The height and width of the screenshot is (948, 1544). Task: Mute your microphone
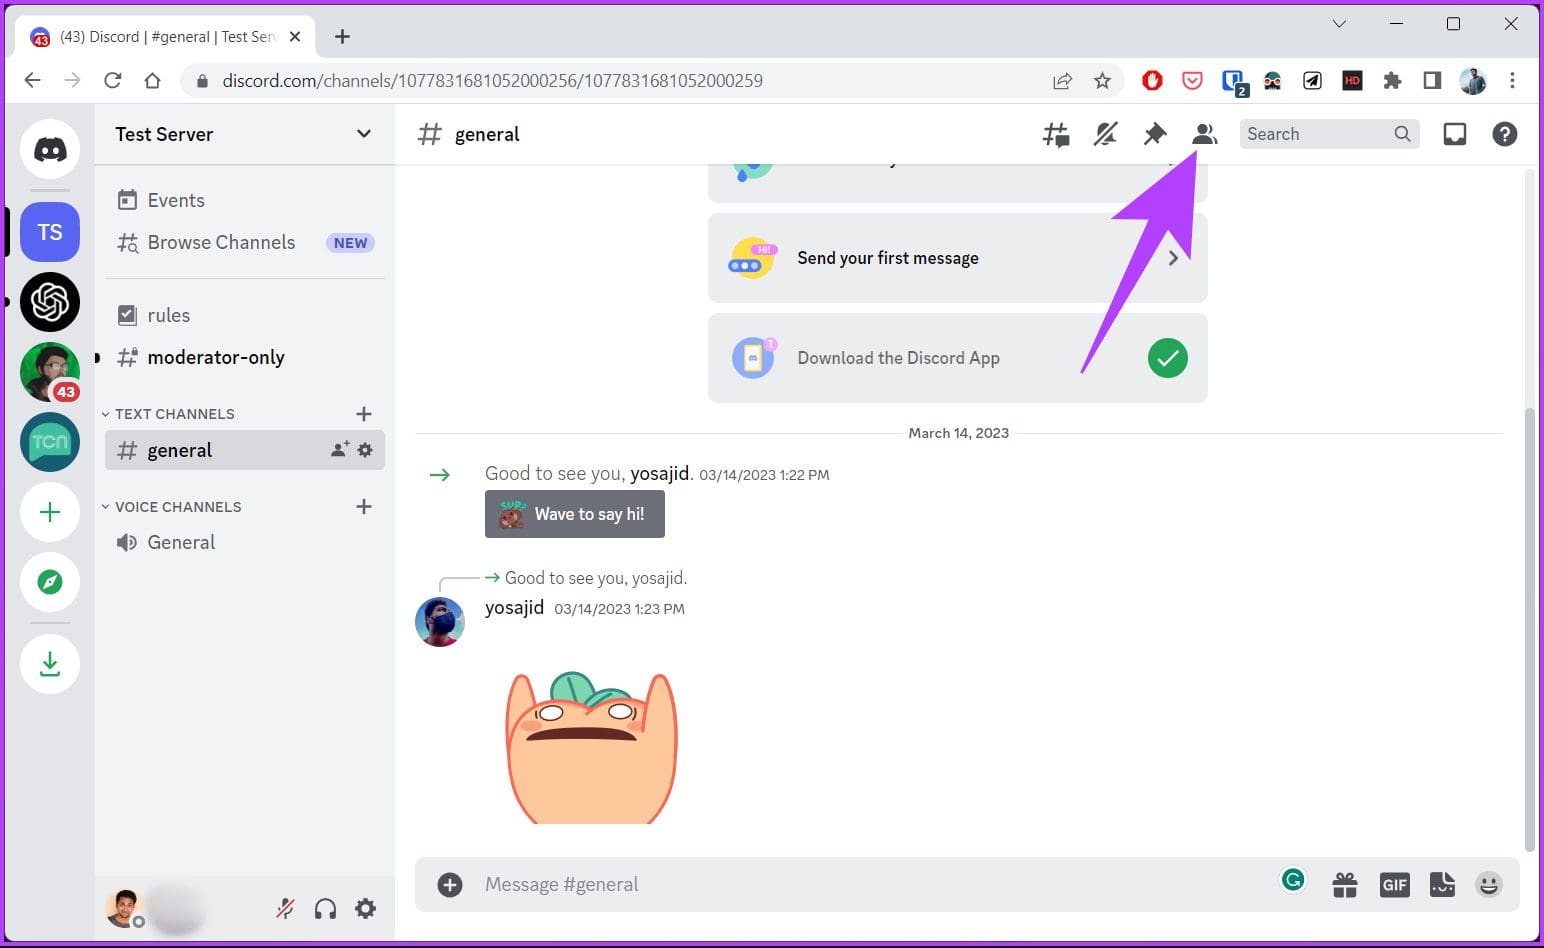coord(285,908)
